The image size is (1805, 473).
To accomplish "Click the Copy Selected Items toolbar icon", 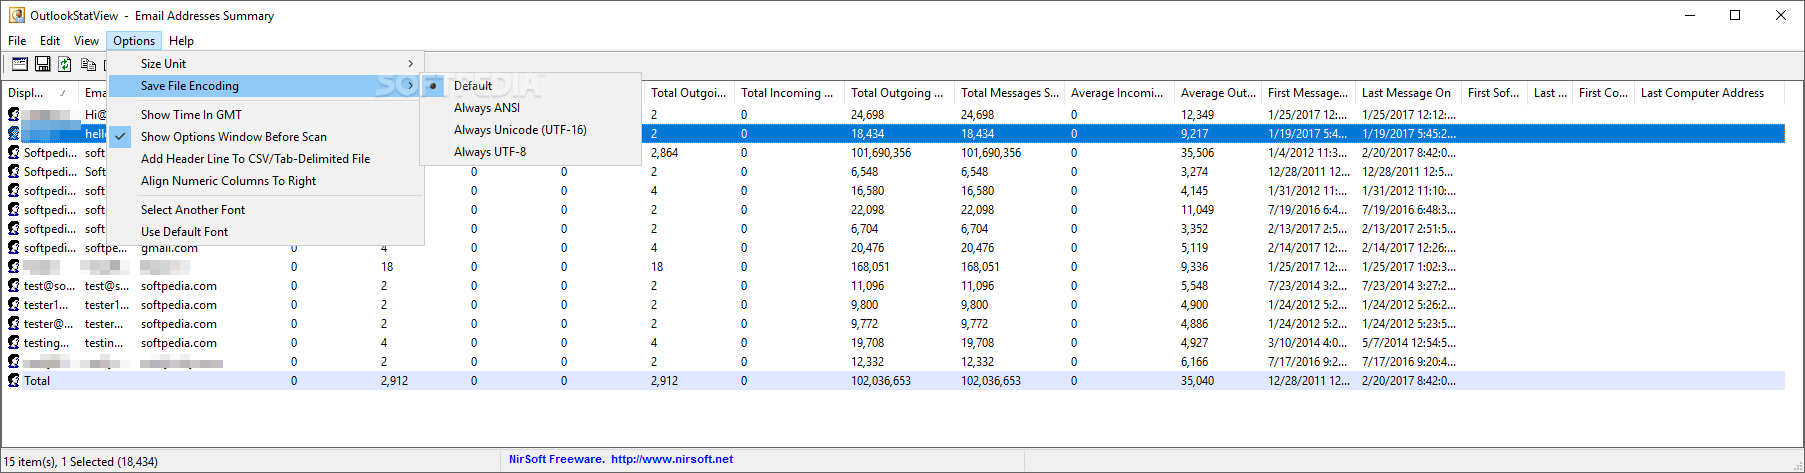I will tap(88, 64).
